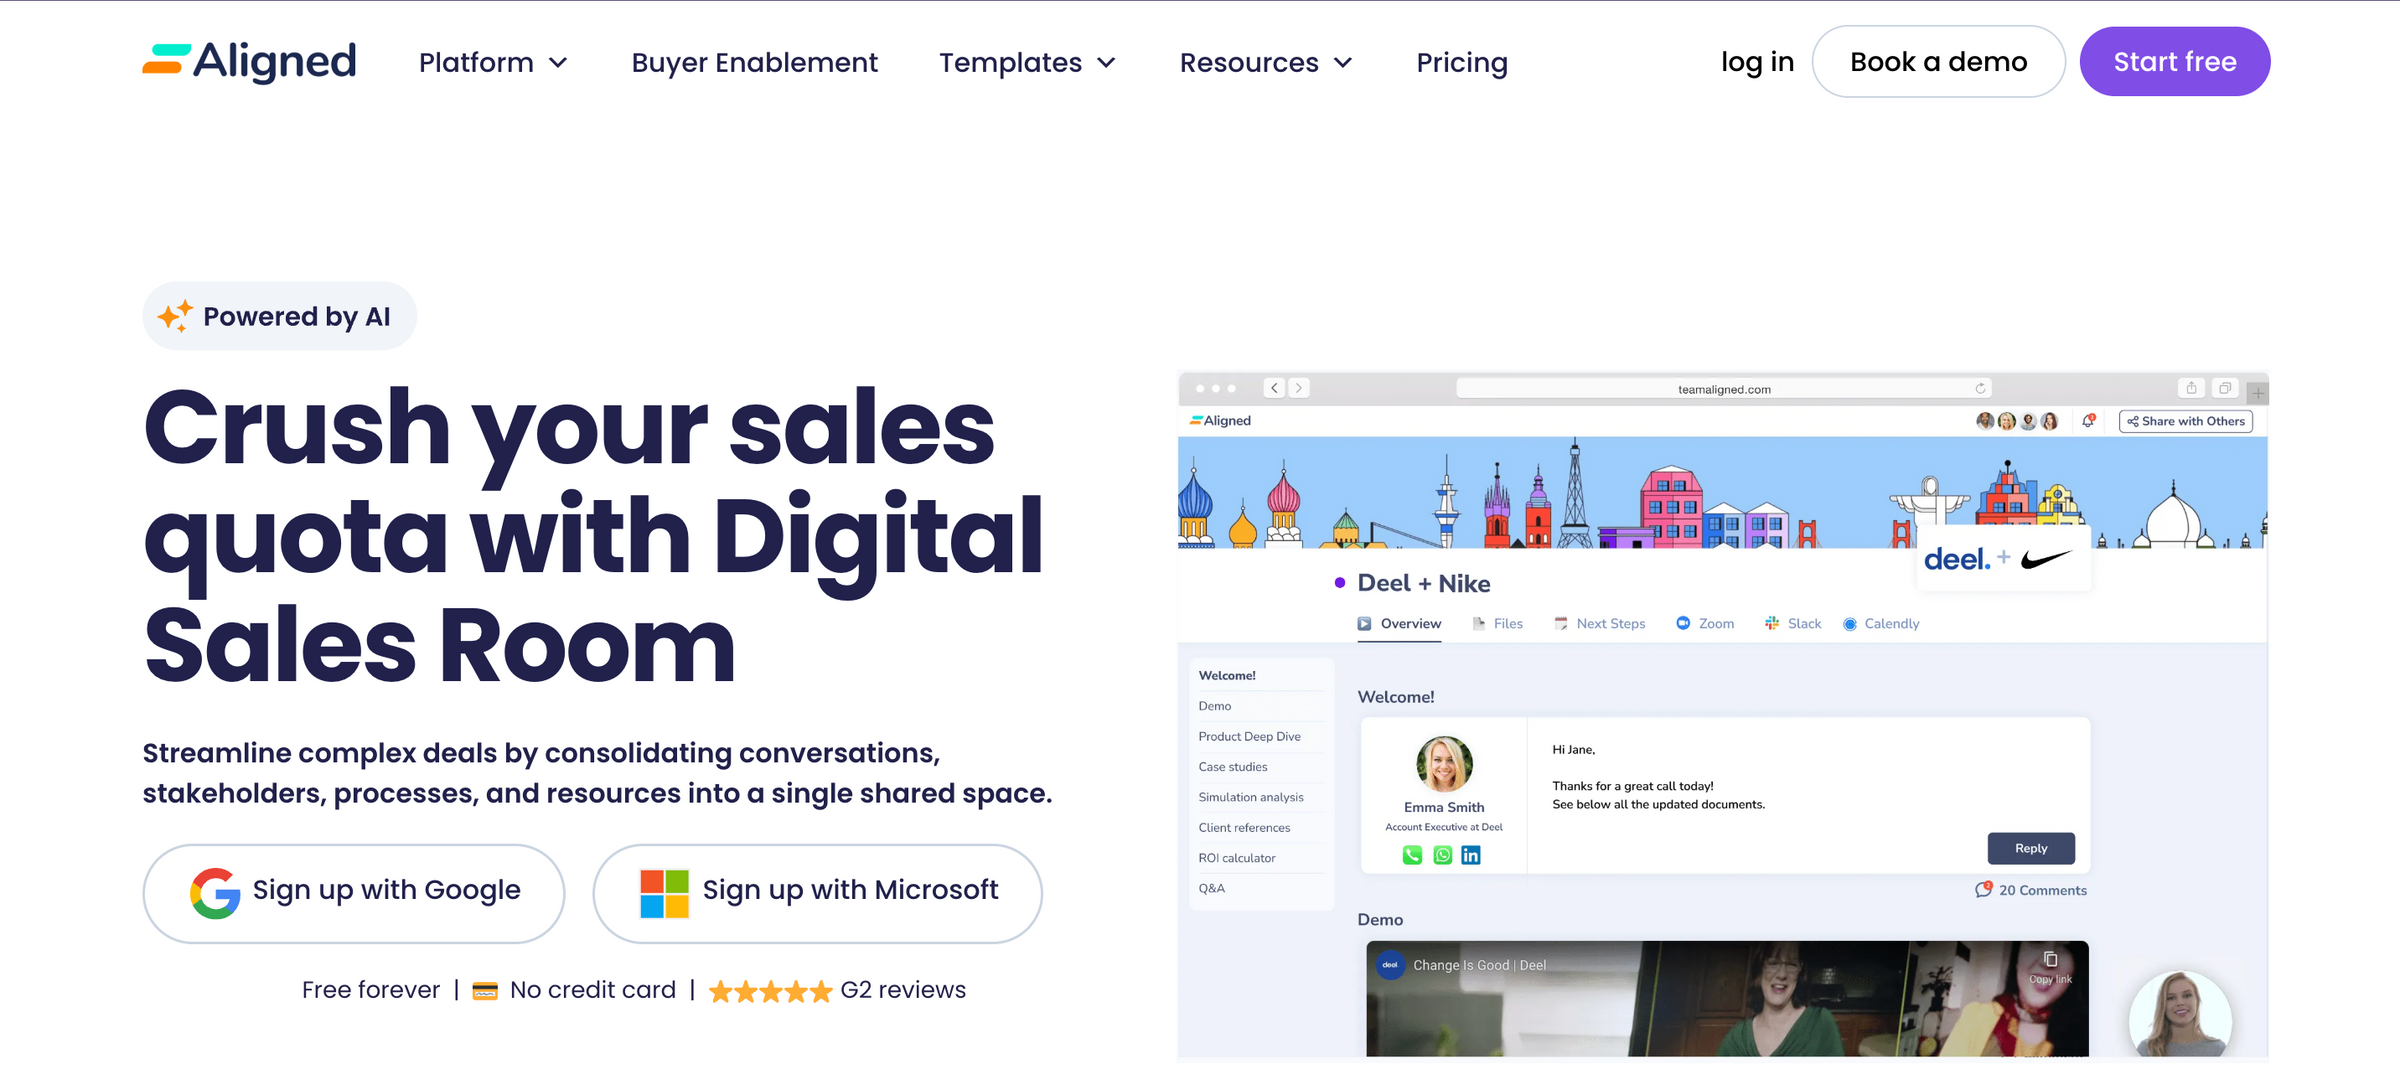Click the Aligned logo in header
2400x1089 pixels.
[249, 61]
